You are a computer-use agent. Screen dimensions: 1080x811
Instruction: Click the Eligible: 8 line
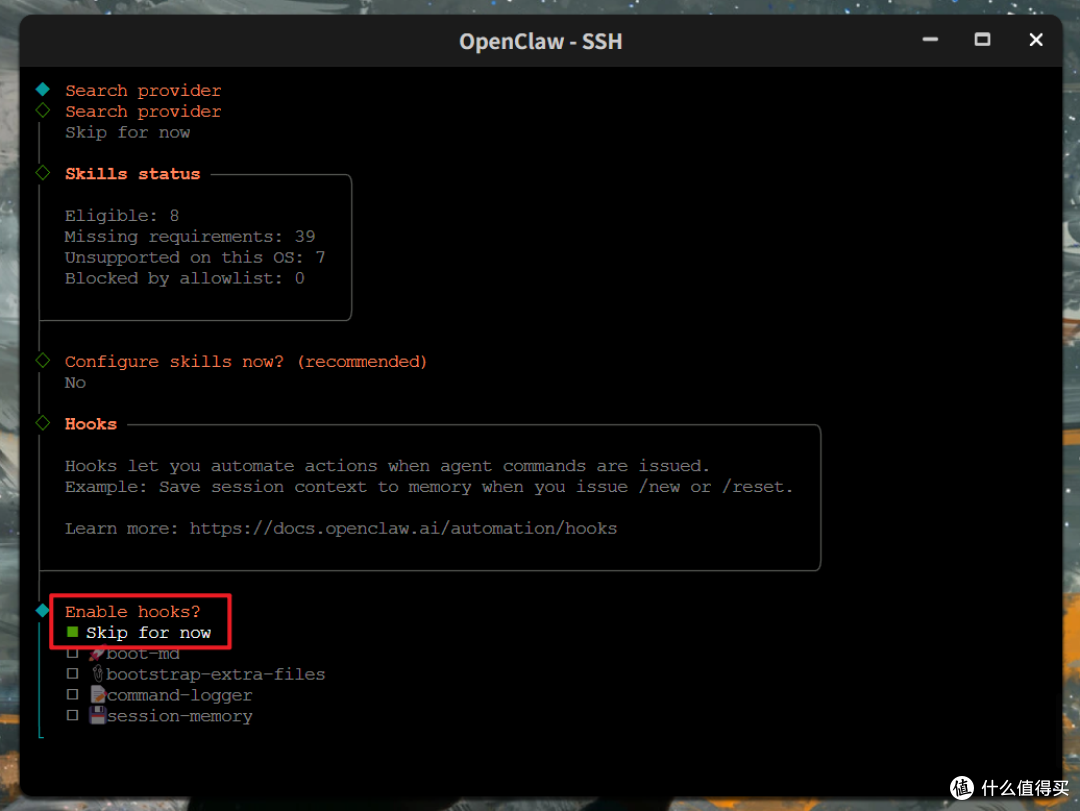click(122, 216)
